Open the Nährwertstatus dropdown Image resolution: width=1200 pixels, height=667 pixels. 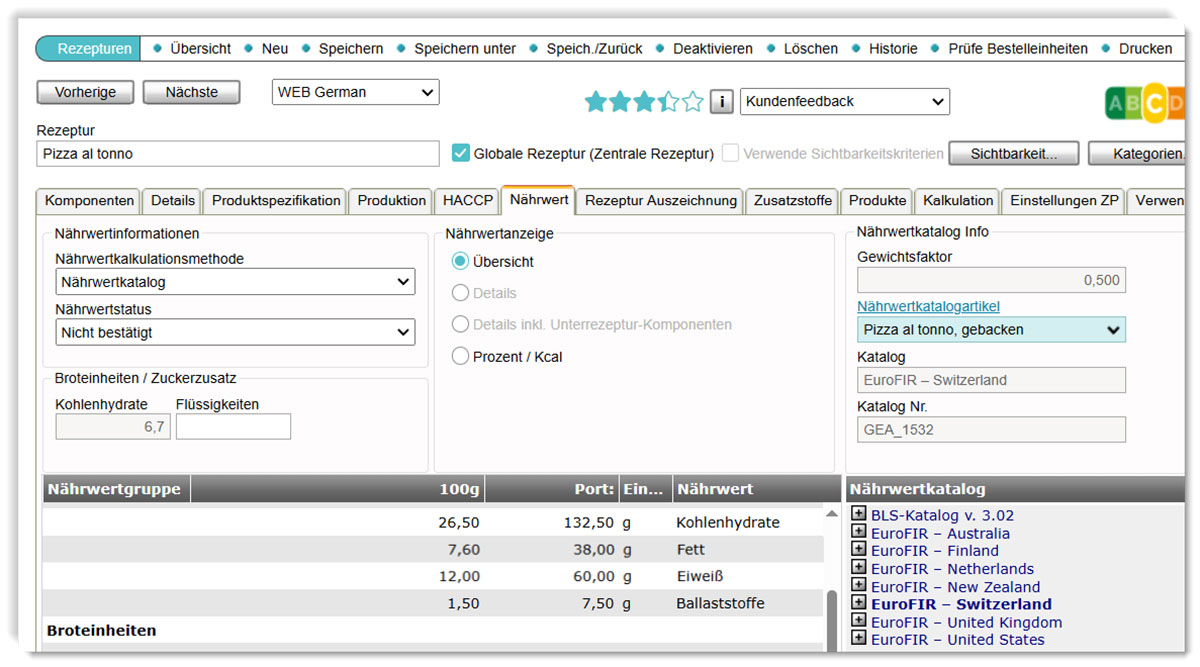[235, 332]
